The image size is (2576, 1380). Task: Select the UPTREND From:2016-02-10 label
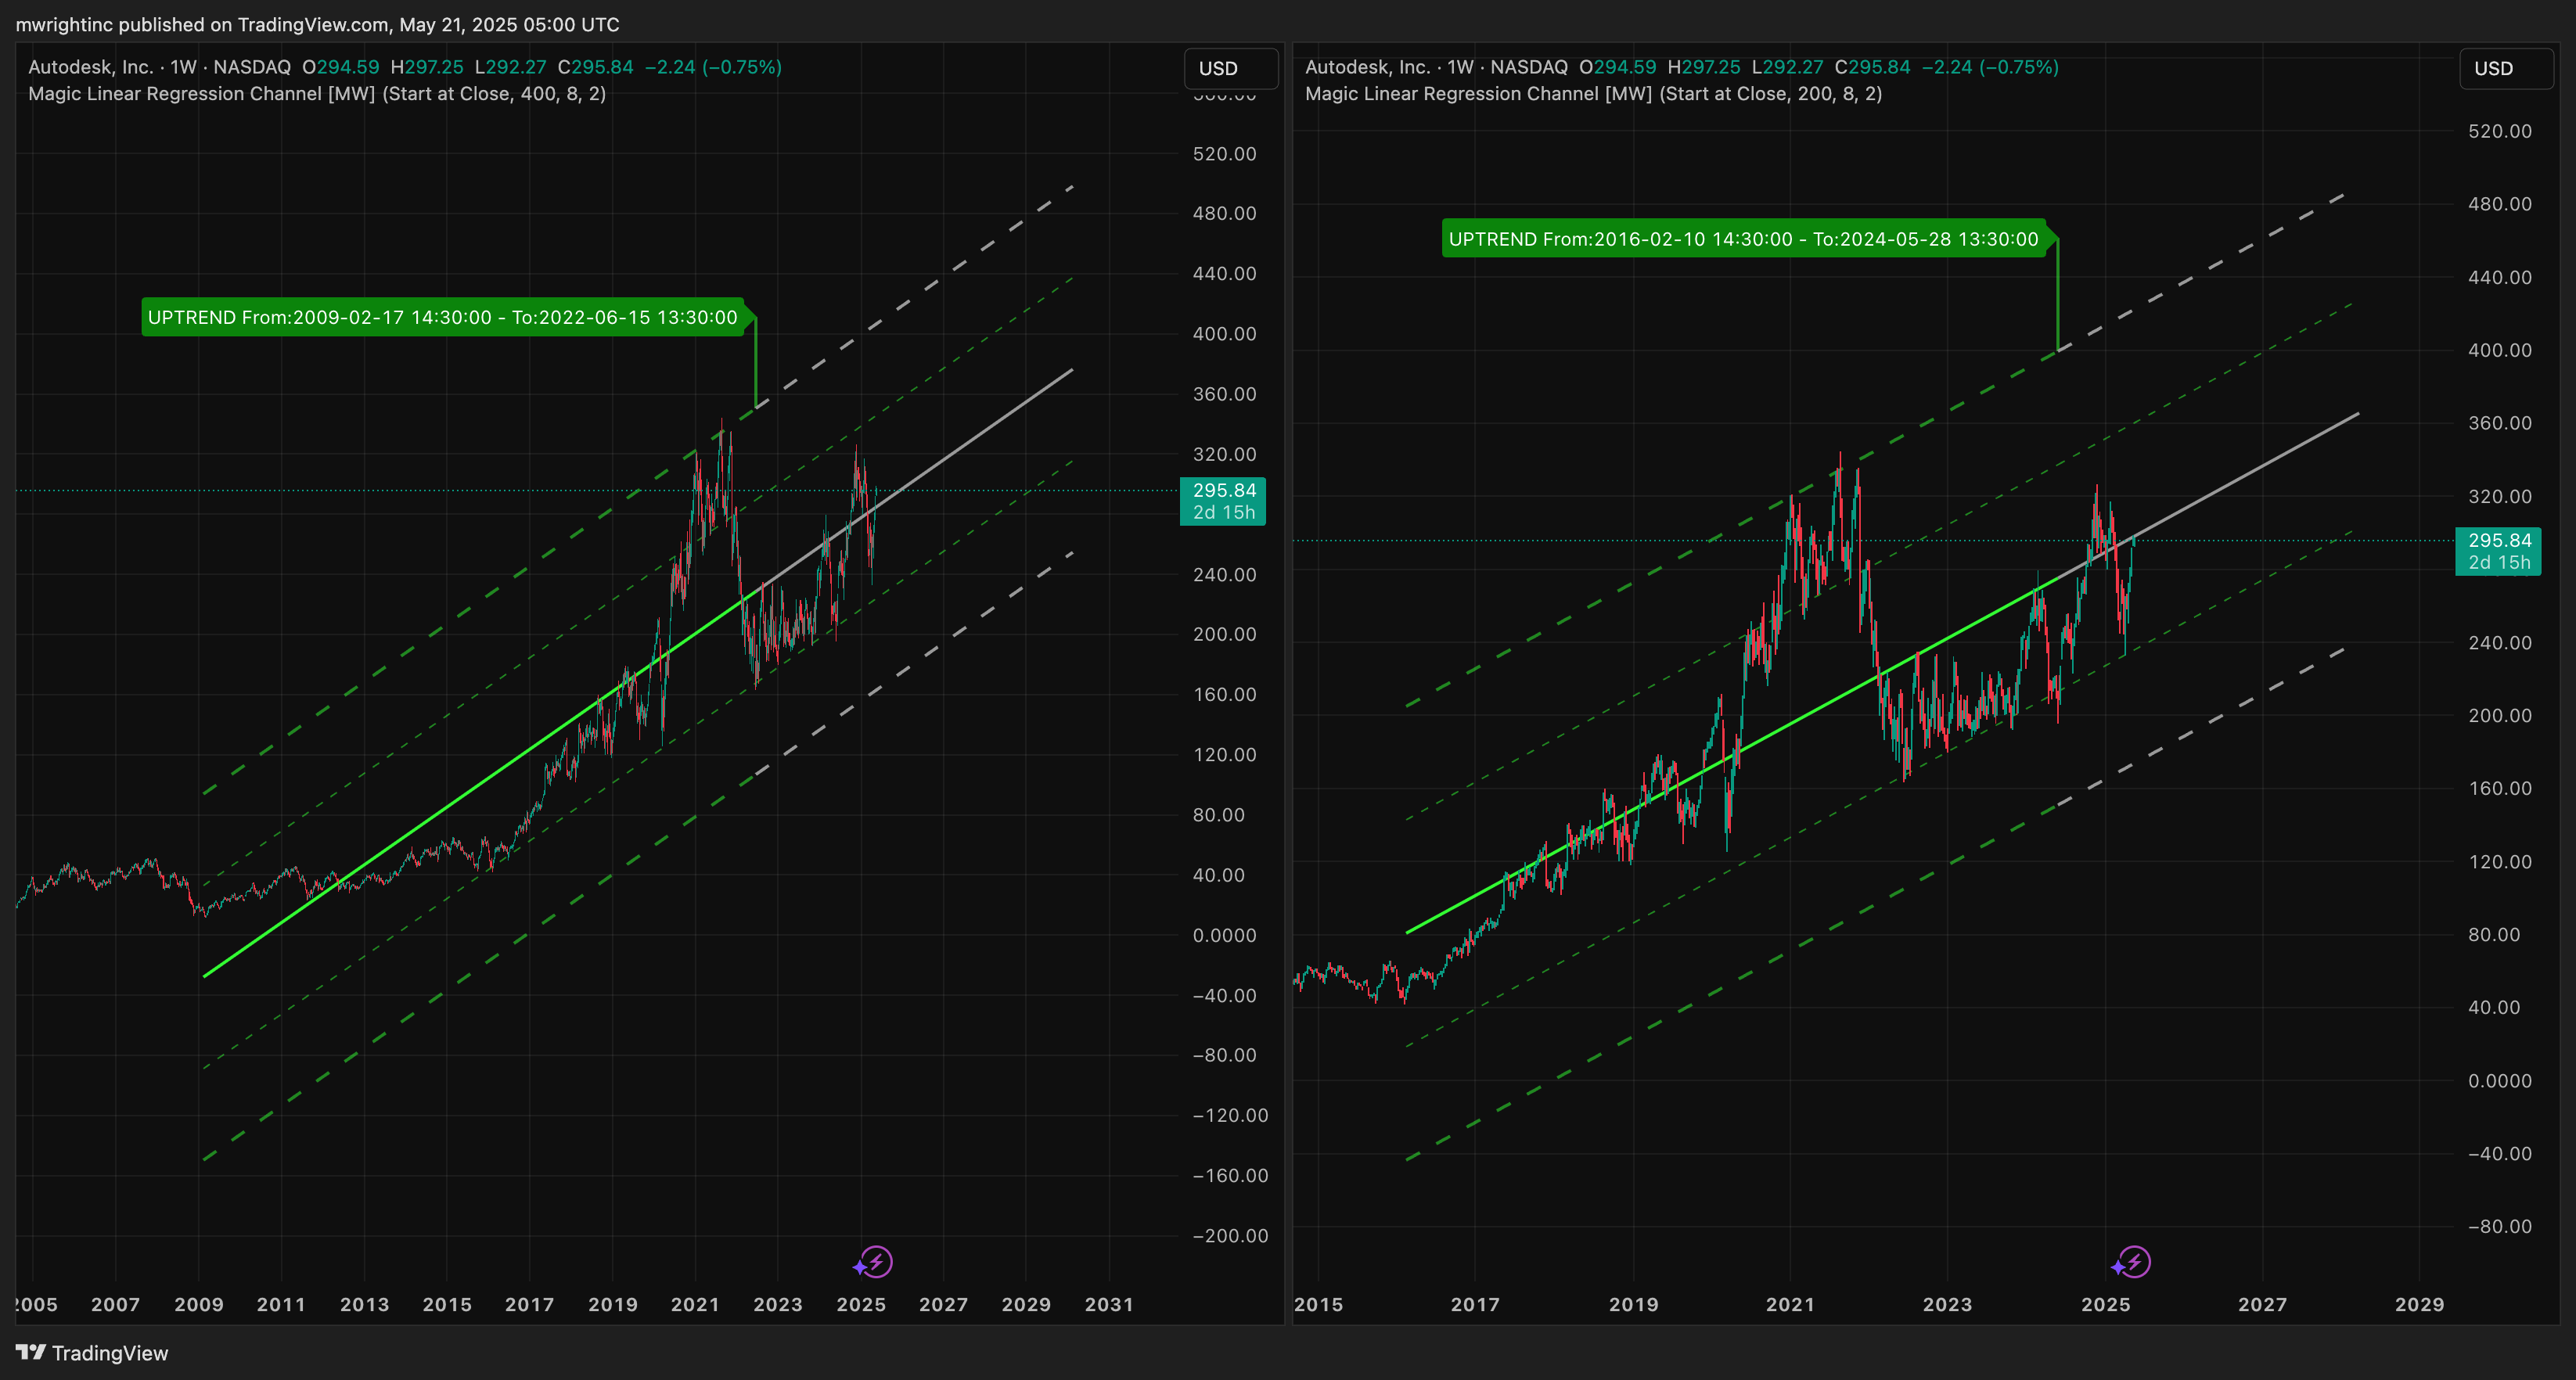(x=1743, y=239)
